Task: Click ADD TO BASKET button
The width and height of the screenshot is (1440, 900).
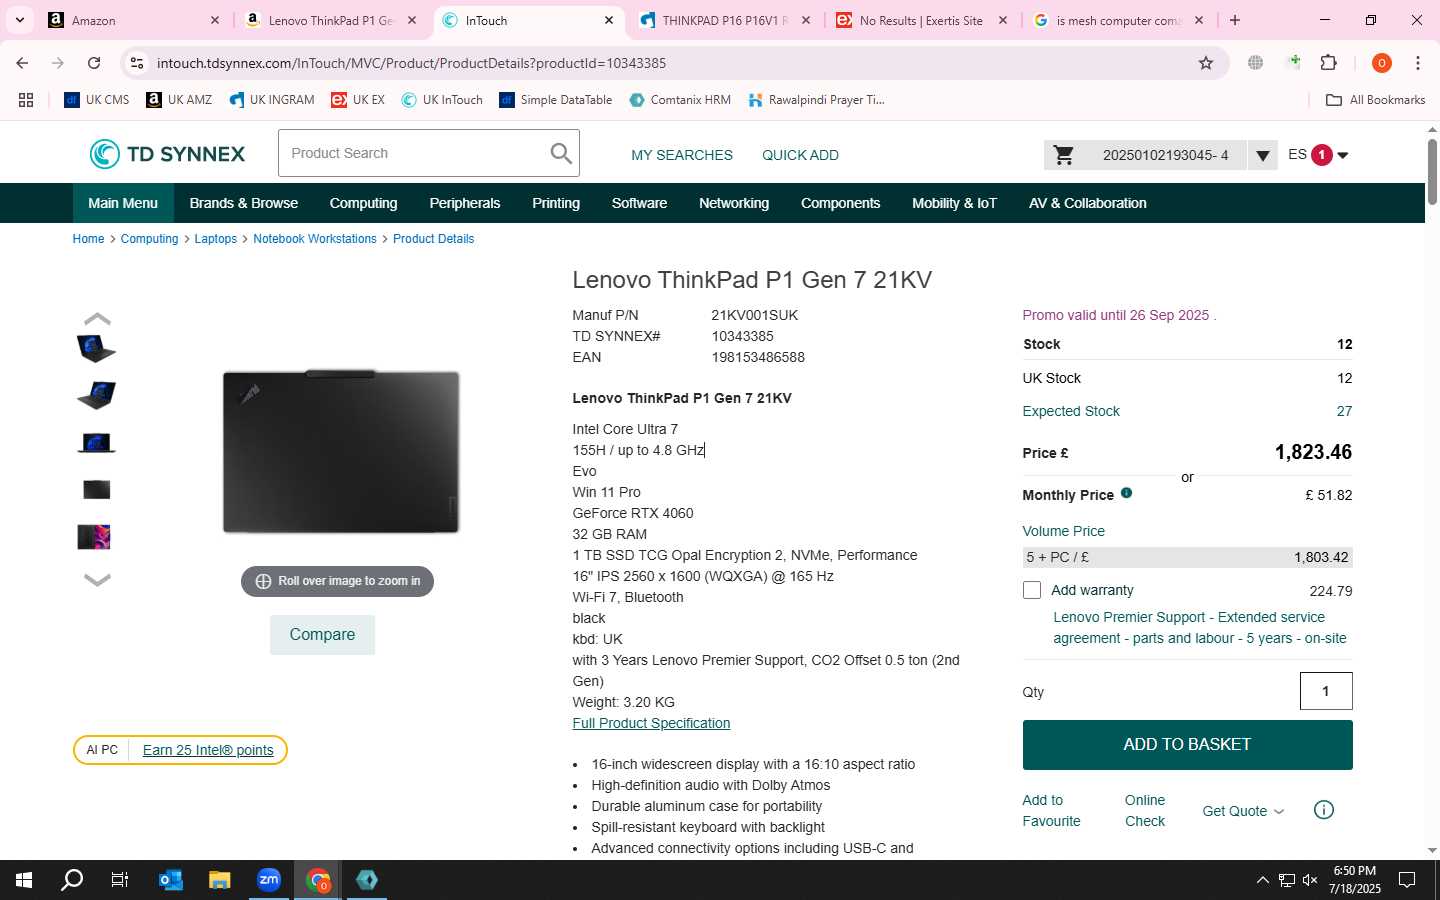Action: tap(1187, 745)
